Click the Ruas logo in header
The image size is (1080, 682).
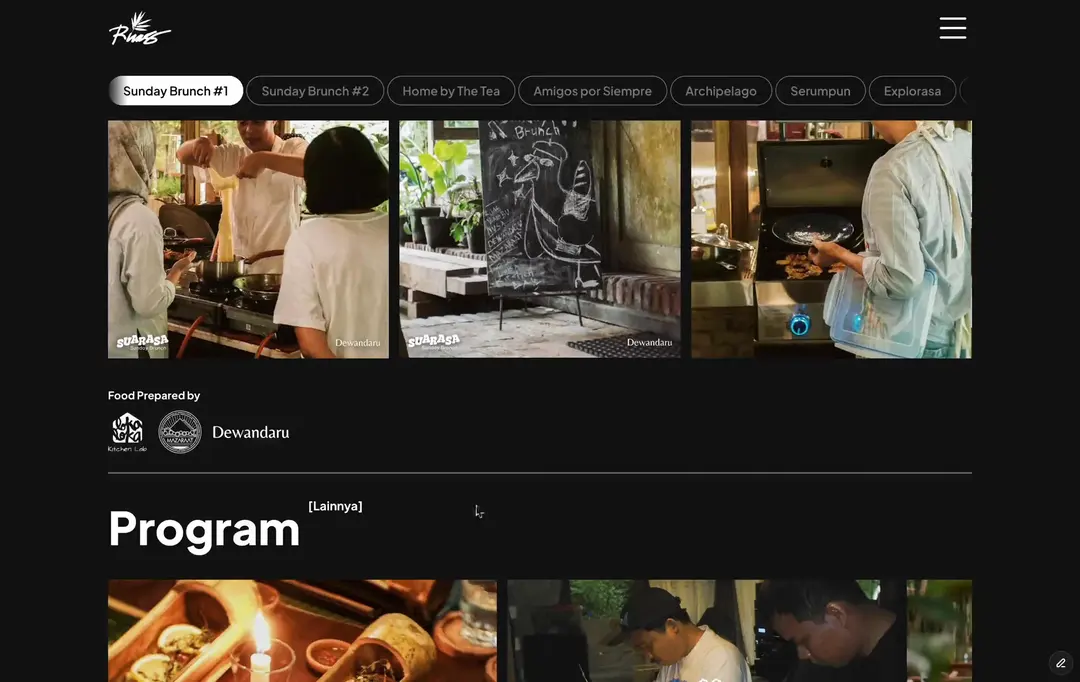coord(140,28)
